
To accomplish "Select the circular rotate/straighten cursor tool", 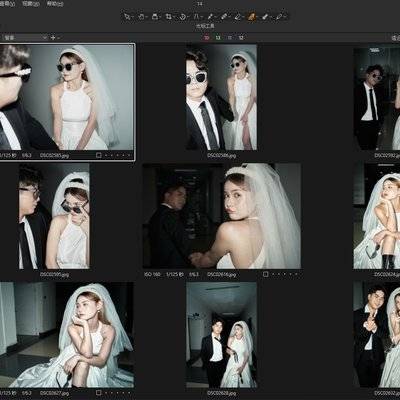I will tap(183, 16).
